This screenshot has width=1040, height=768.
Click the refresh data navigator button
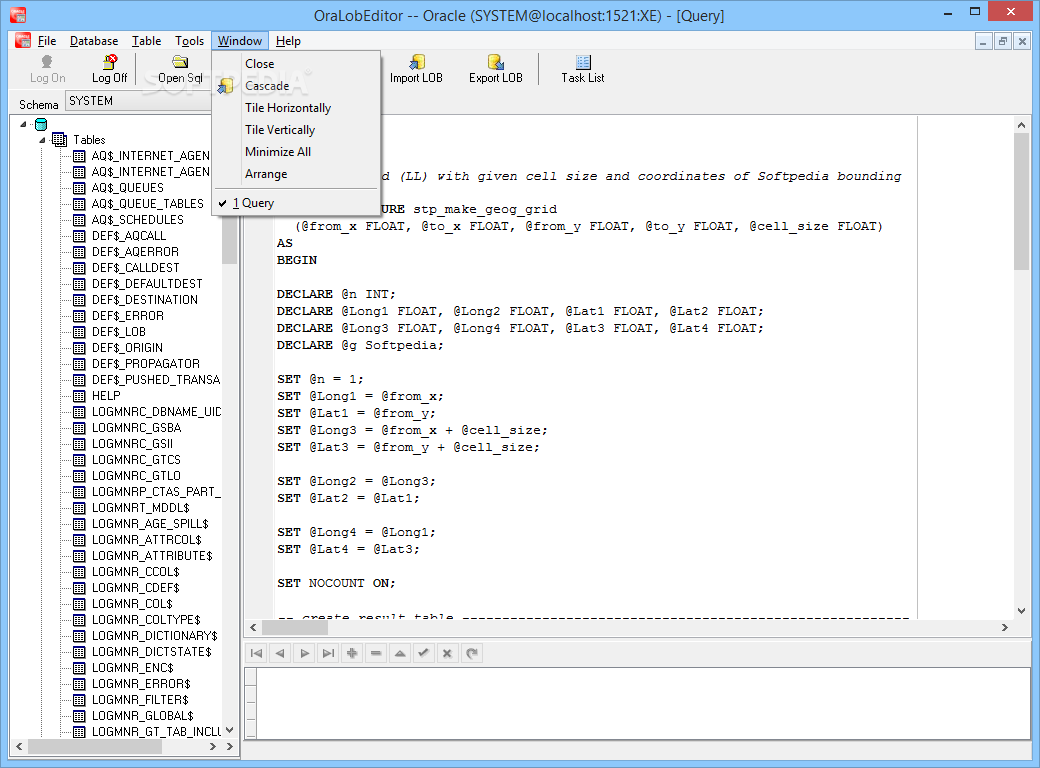(472, 653)
